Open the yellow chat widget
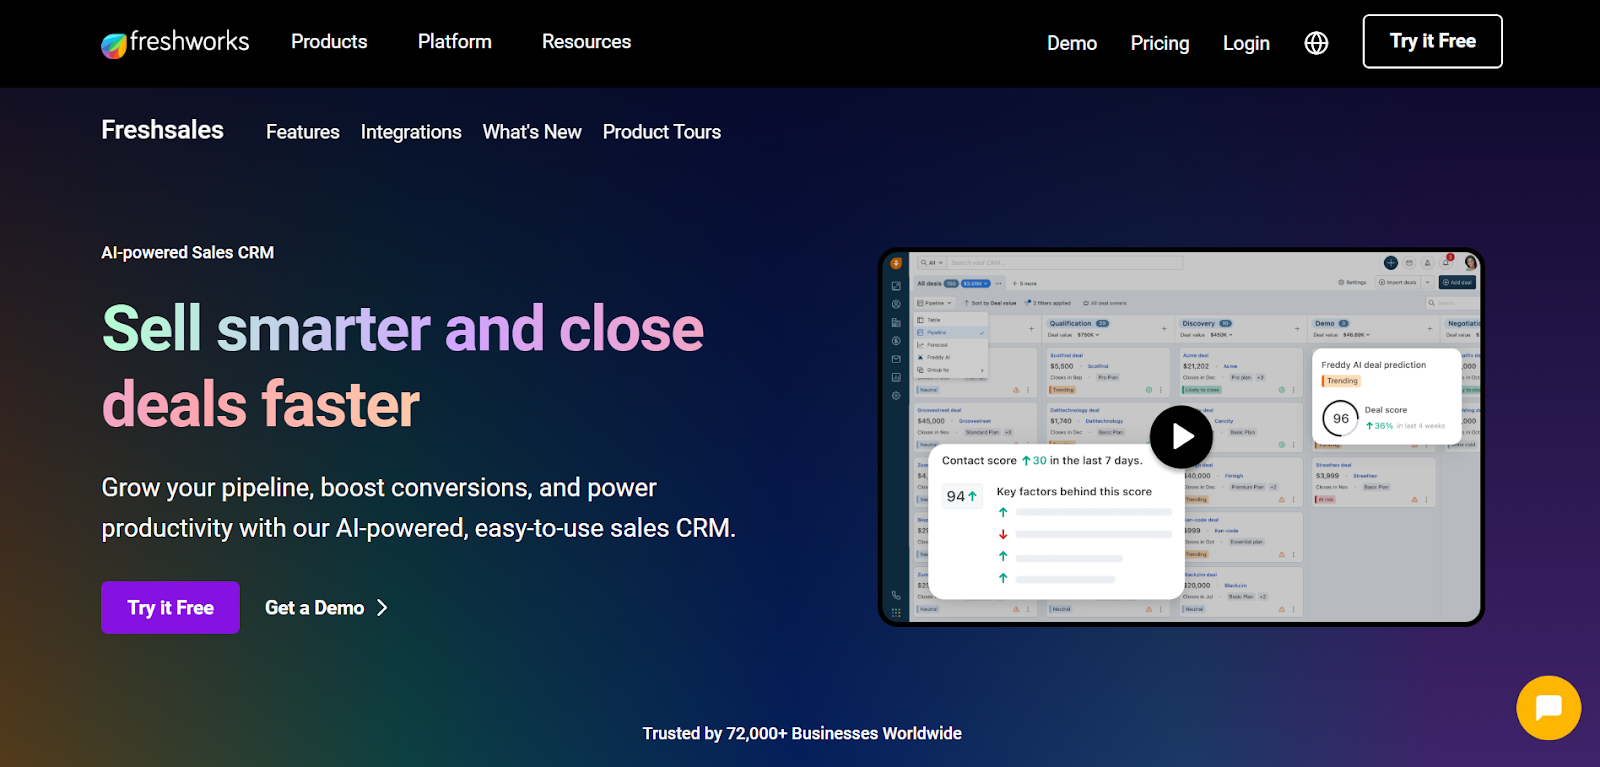Viewport: 1600px width, 767px height. [1548, 708]
